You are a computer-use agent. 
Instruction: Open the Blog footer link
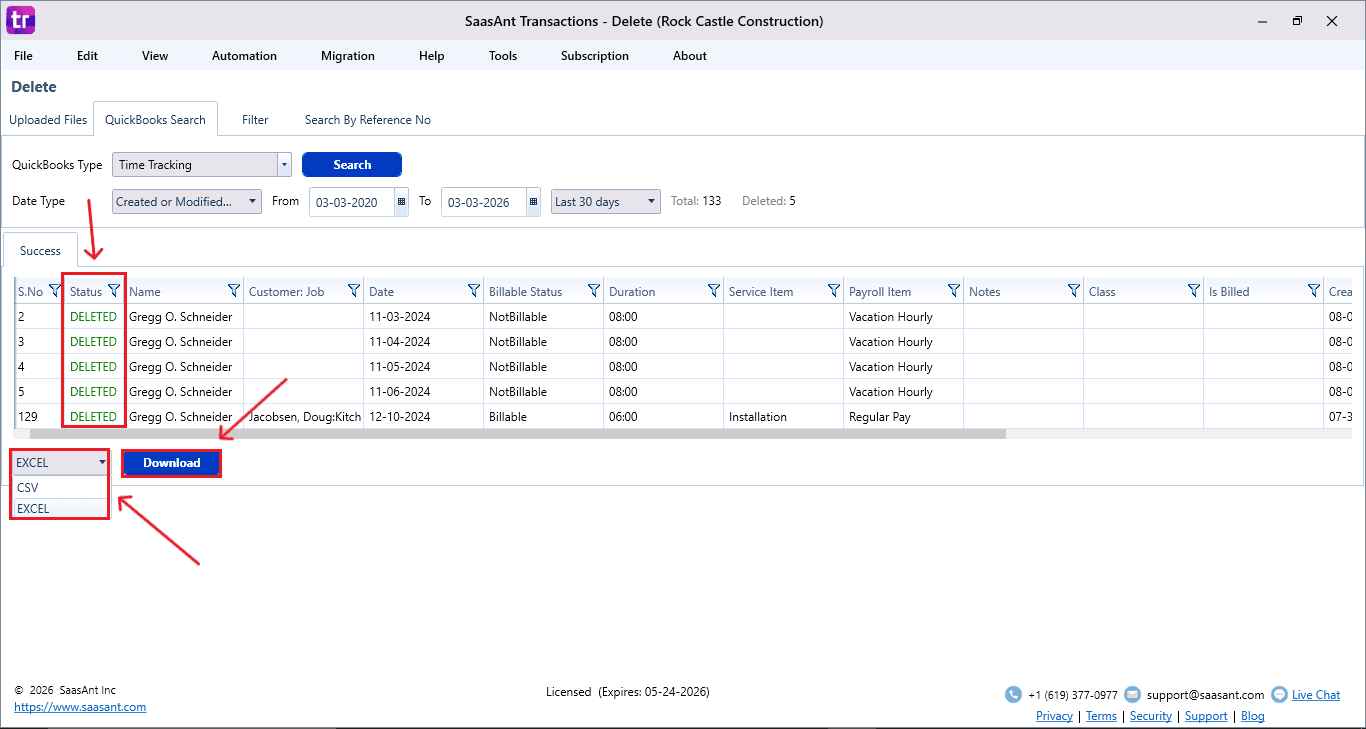click(1253, 716)
